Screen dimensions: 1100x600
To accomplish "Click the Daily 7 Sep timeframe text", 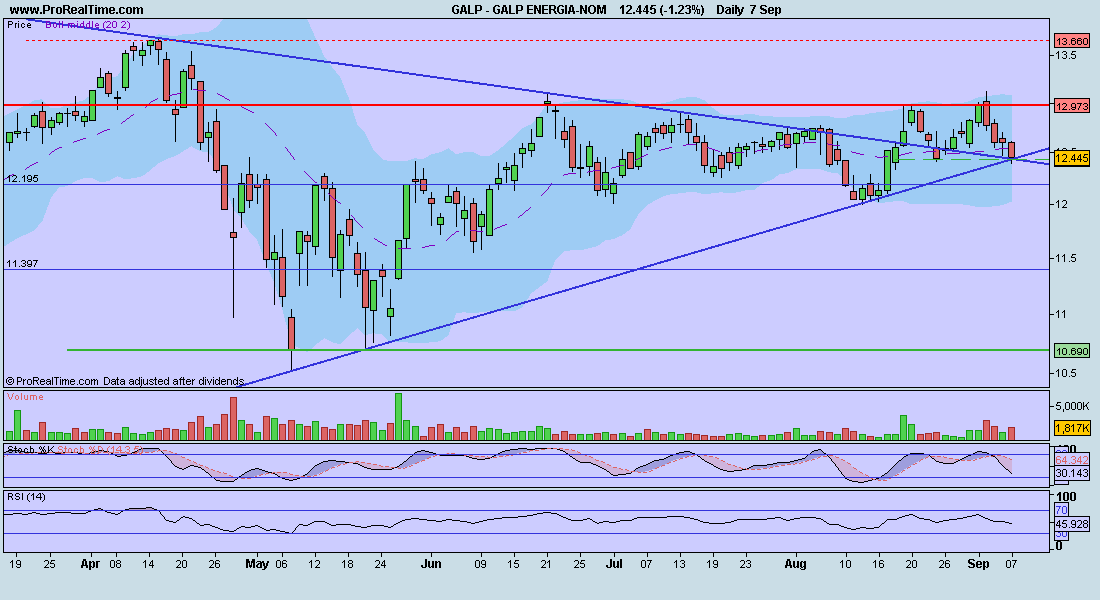I will (x=749, y=10).
